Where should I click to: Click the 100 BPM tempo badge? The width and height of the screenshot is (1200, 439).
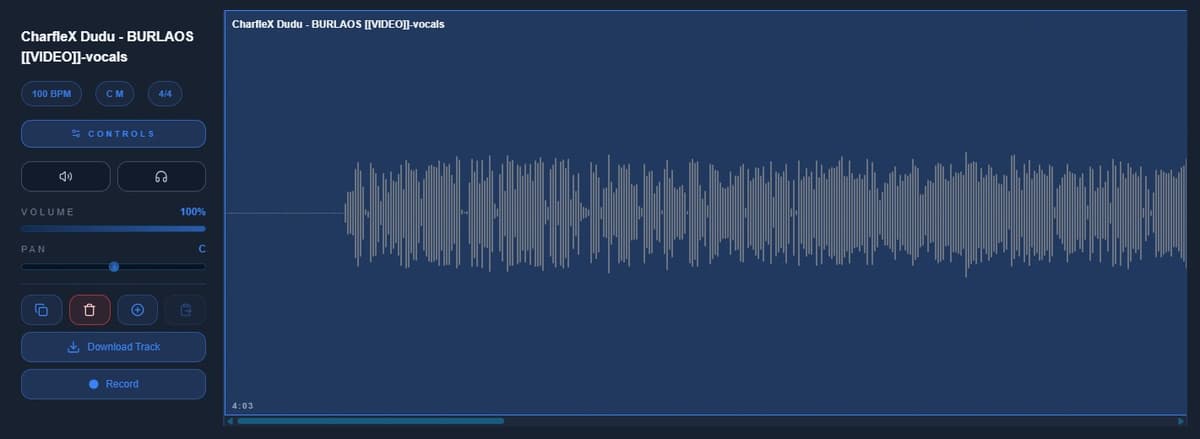(51, 94)
